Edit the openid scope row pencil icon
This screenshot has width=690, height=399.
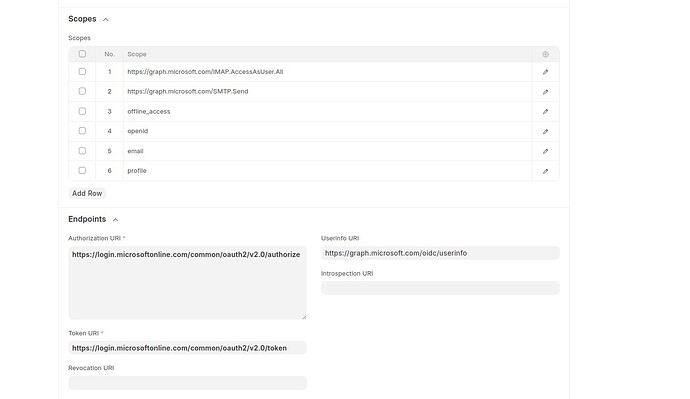[545, 132]
